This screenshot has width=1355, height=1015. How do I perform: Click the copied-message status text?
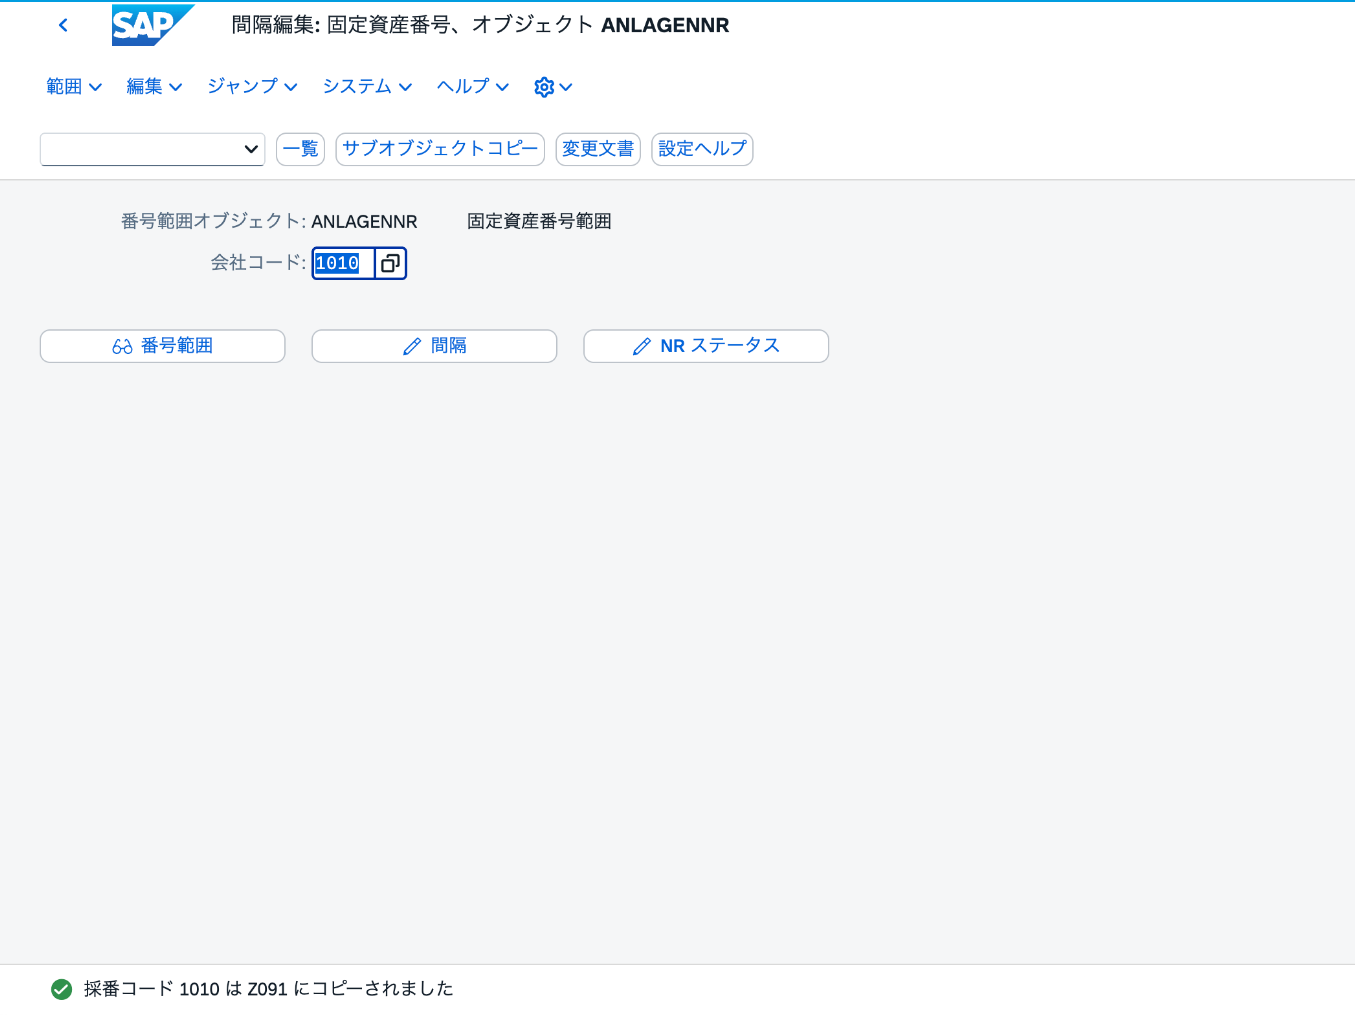tap(269, 989)
